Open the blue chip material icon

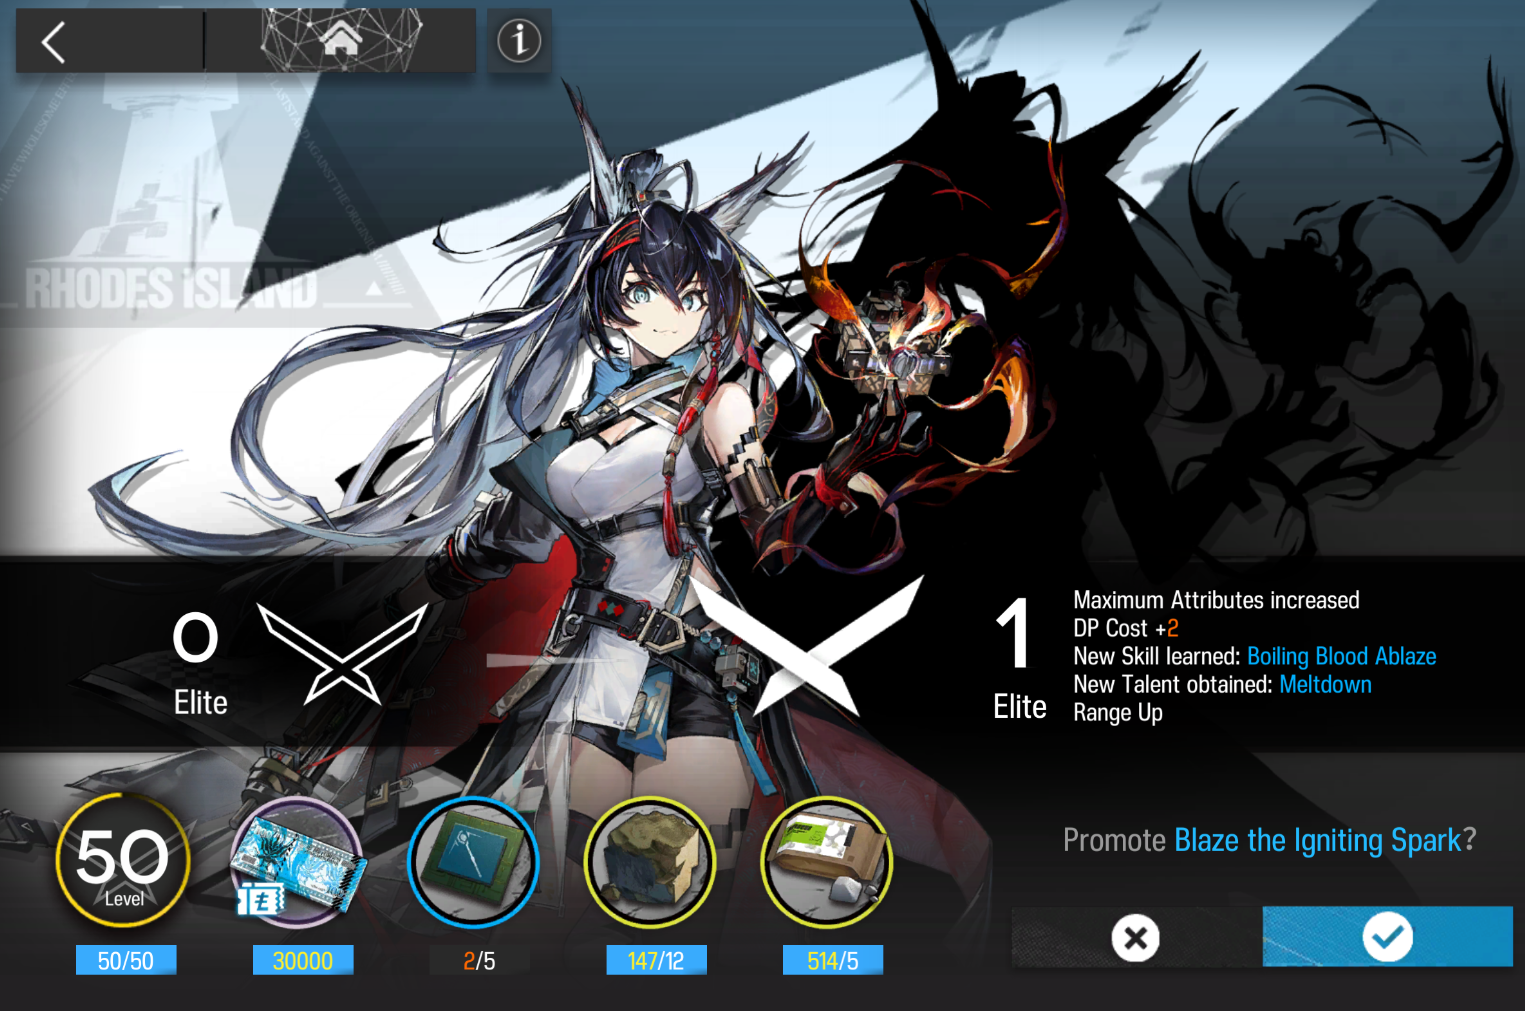pyautogui.click(x=474, y=862)
